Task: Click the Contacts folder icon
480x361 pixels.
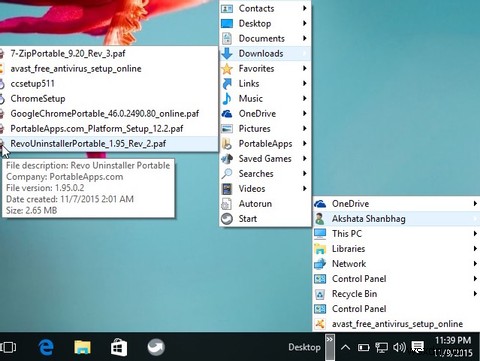Action: 227,8
